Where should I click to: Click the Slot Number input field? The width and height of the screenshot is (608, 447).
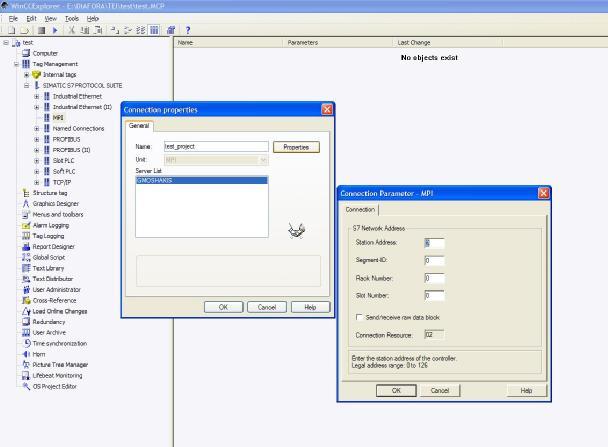(x=434, y=295)
